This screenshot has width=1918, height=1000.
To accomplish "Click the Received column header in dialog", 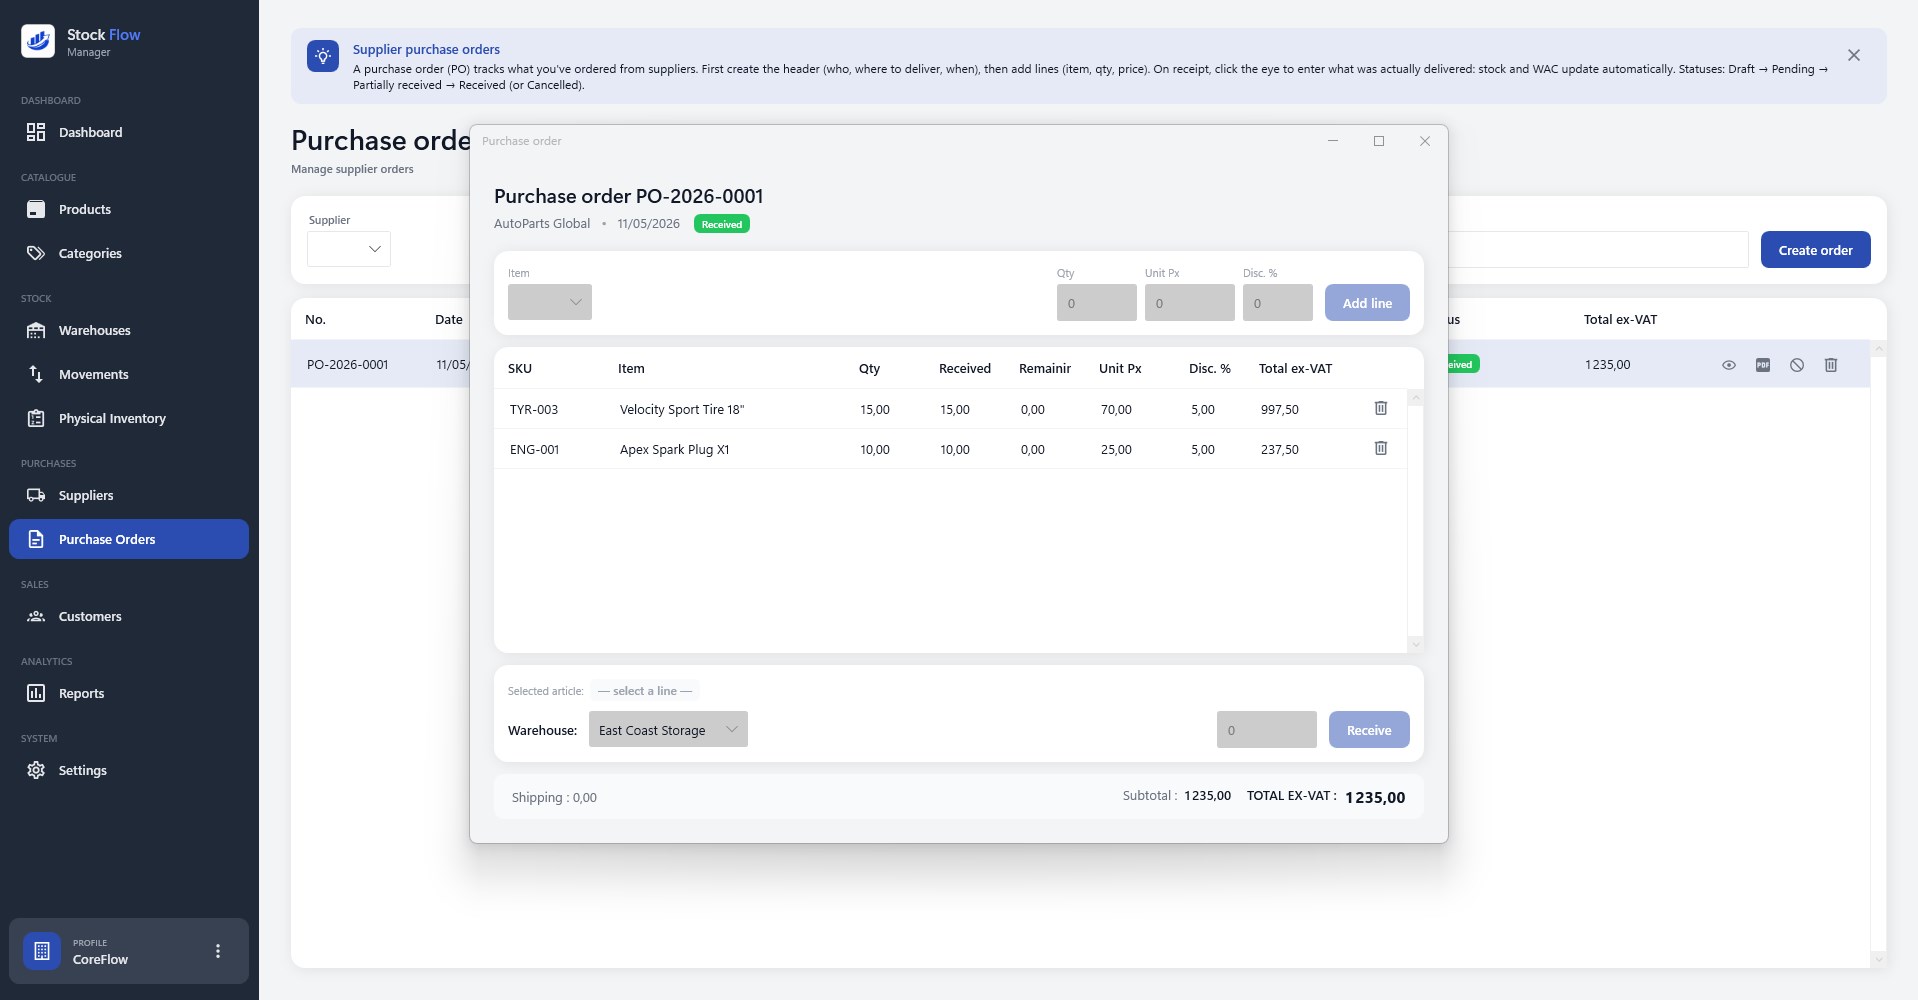I will tap(965, 368).
